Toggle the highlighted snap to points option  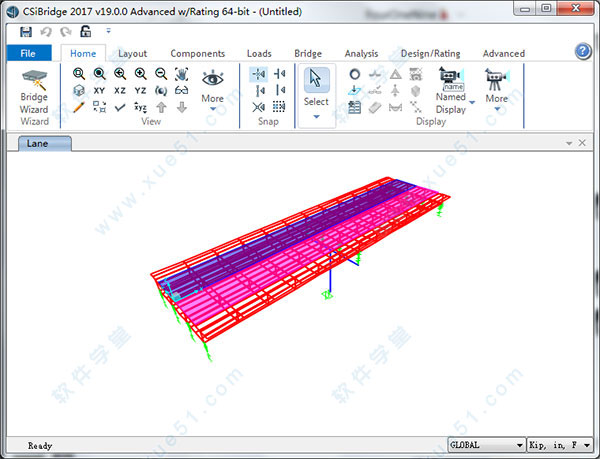coord(259,74)
